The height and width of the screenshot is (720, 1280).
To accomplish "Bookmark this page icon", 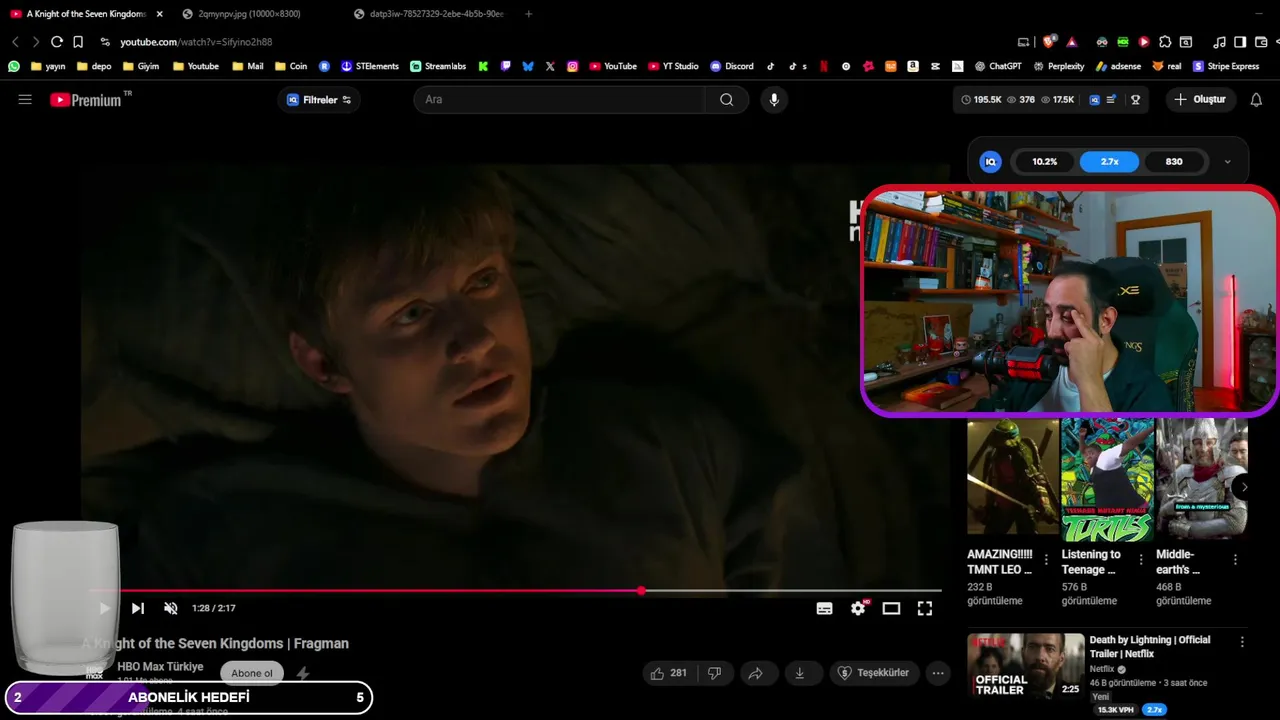I will pos(78,42).
